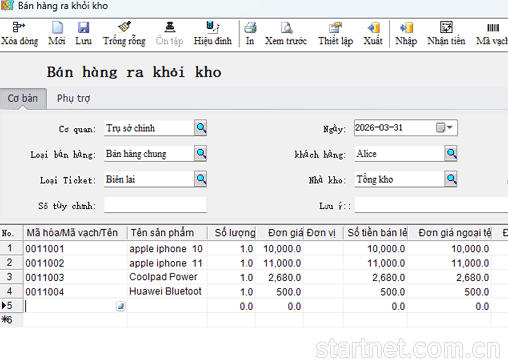Viewport: 508px width, 361px height.
Task: Open lookup for Nhà kho field
Action: [451, 179]
